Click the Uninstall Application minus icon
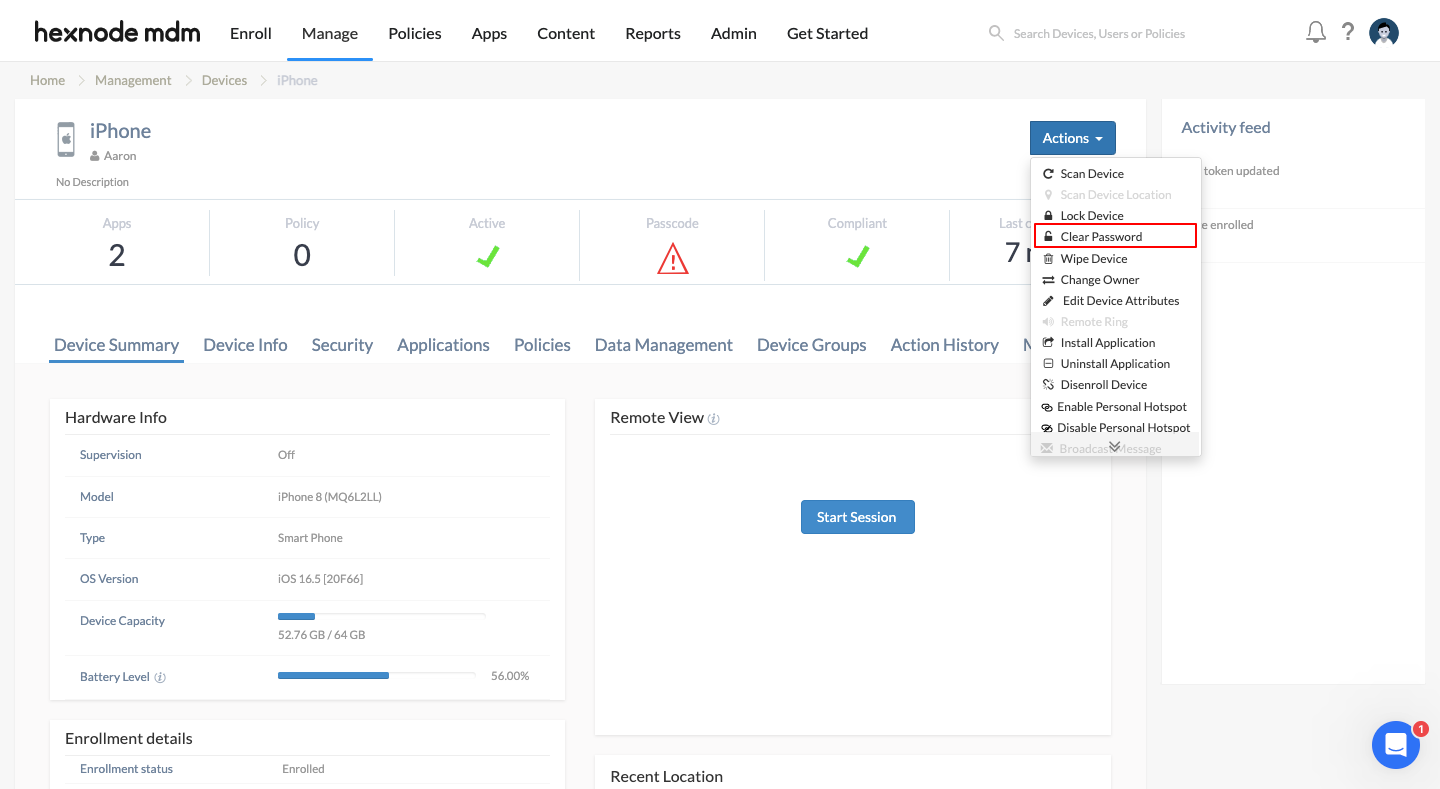Screen dimensions: 1440x789 click(1048, 364)
